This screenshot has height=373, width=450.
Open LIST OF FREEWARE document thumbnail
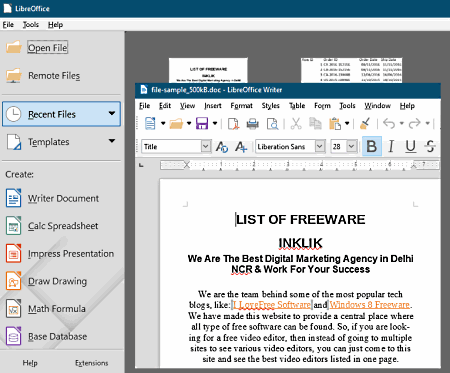click(208, 70)
